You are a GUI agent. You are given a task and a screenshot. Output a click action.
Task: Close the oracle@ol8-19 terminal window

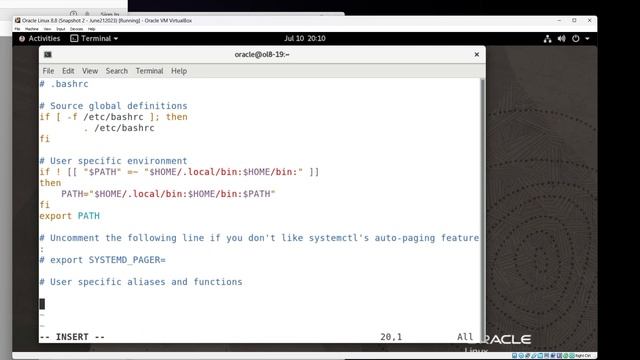[x=476, y=54]
